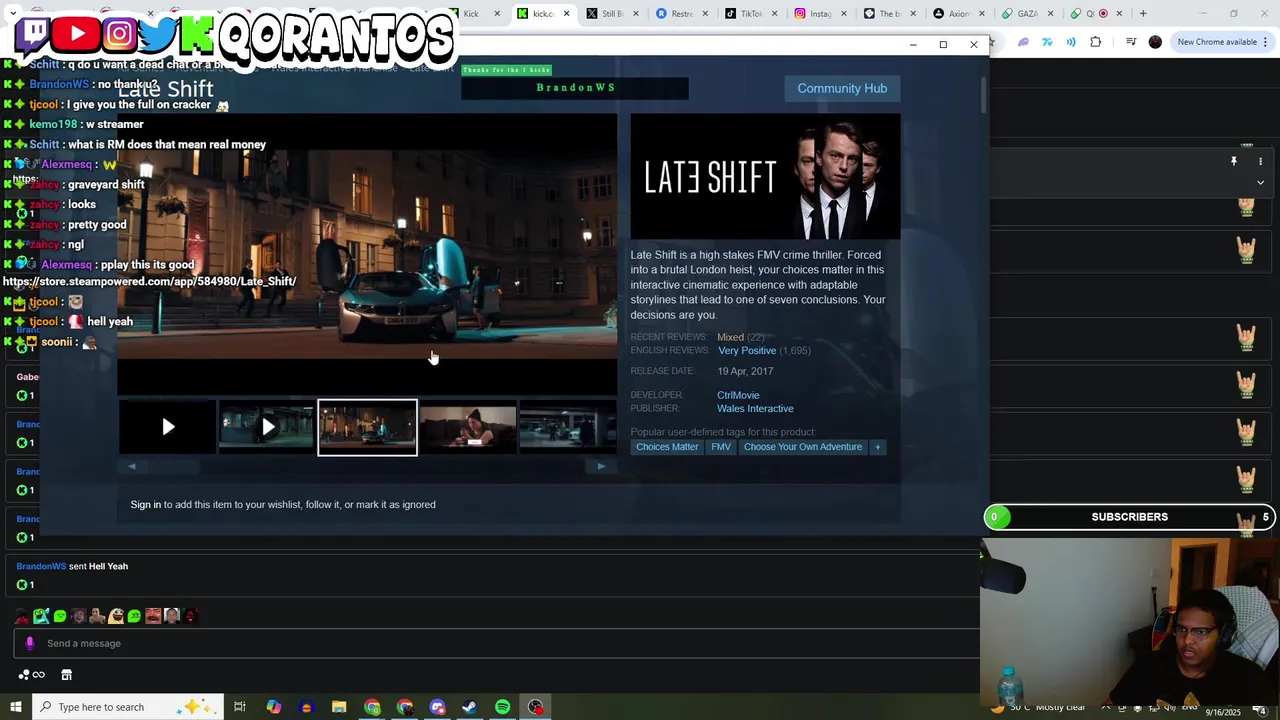Click BrandonWS username in sent message
This screenshot has height=720, width=1280.
point(41,567)
